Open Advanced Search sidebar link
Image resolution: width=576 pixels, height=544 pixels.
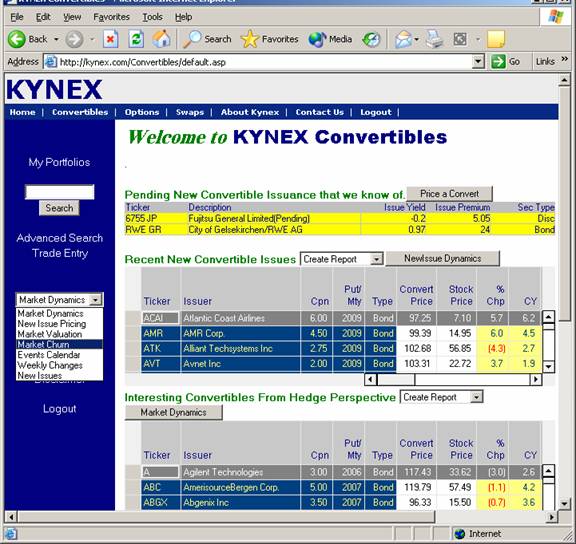coord(60,238)
